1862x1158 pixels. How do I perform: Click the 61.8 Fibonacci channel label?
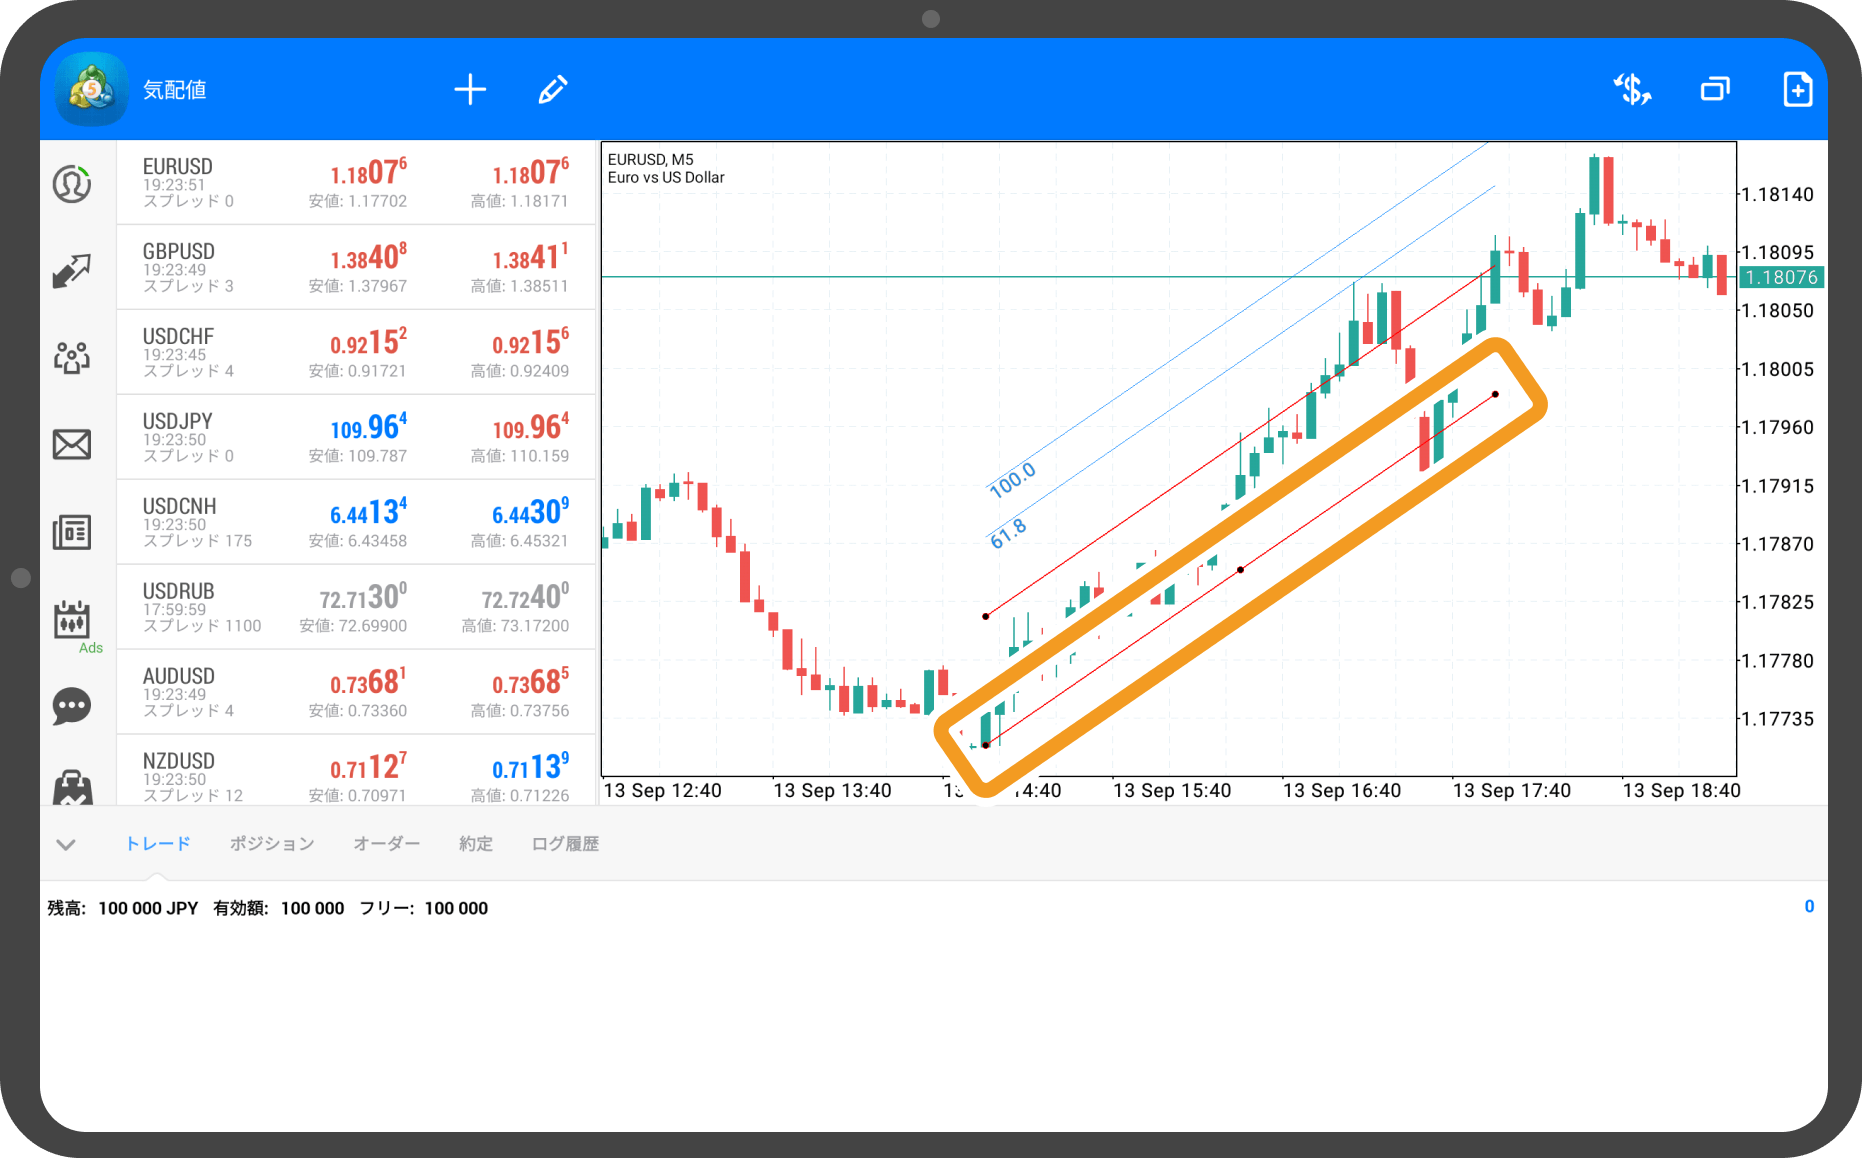pyautogui.click(x=1008, y=534)
